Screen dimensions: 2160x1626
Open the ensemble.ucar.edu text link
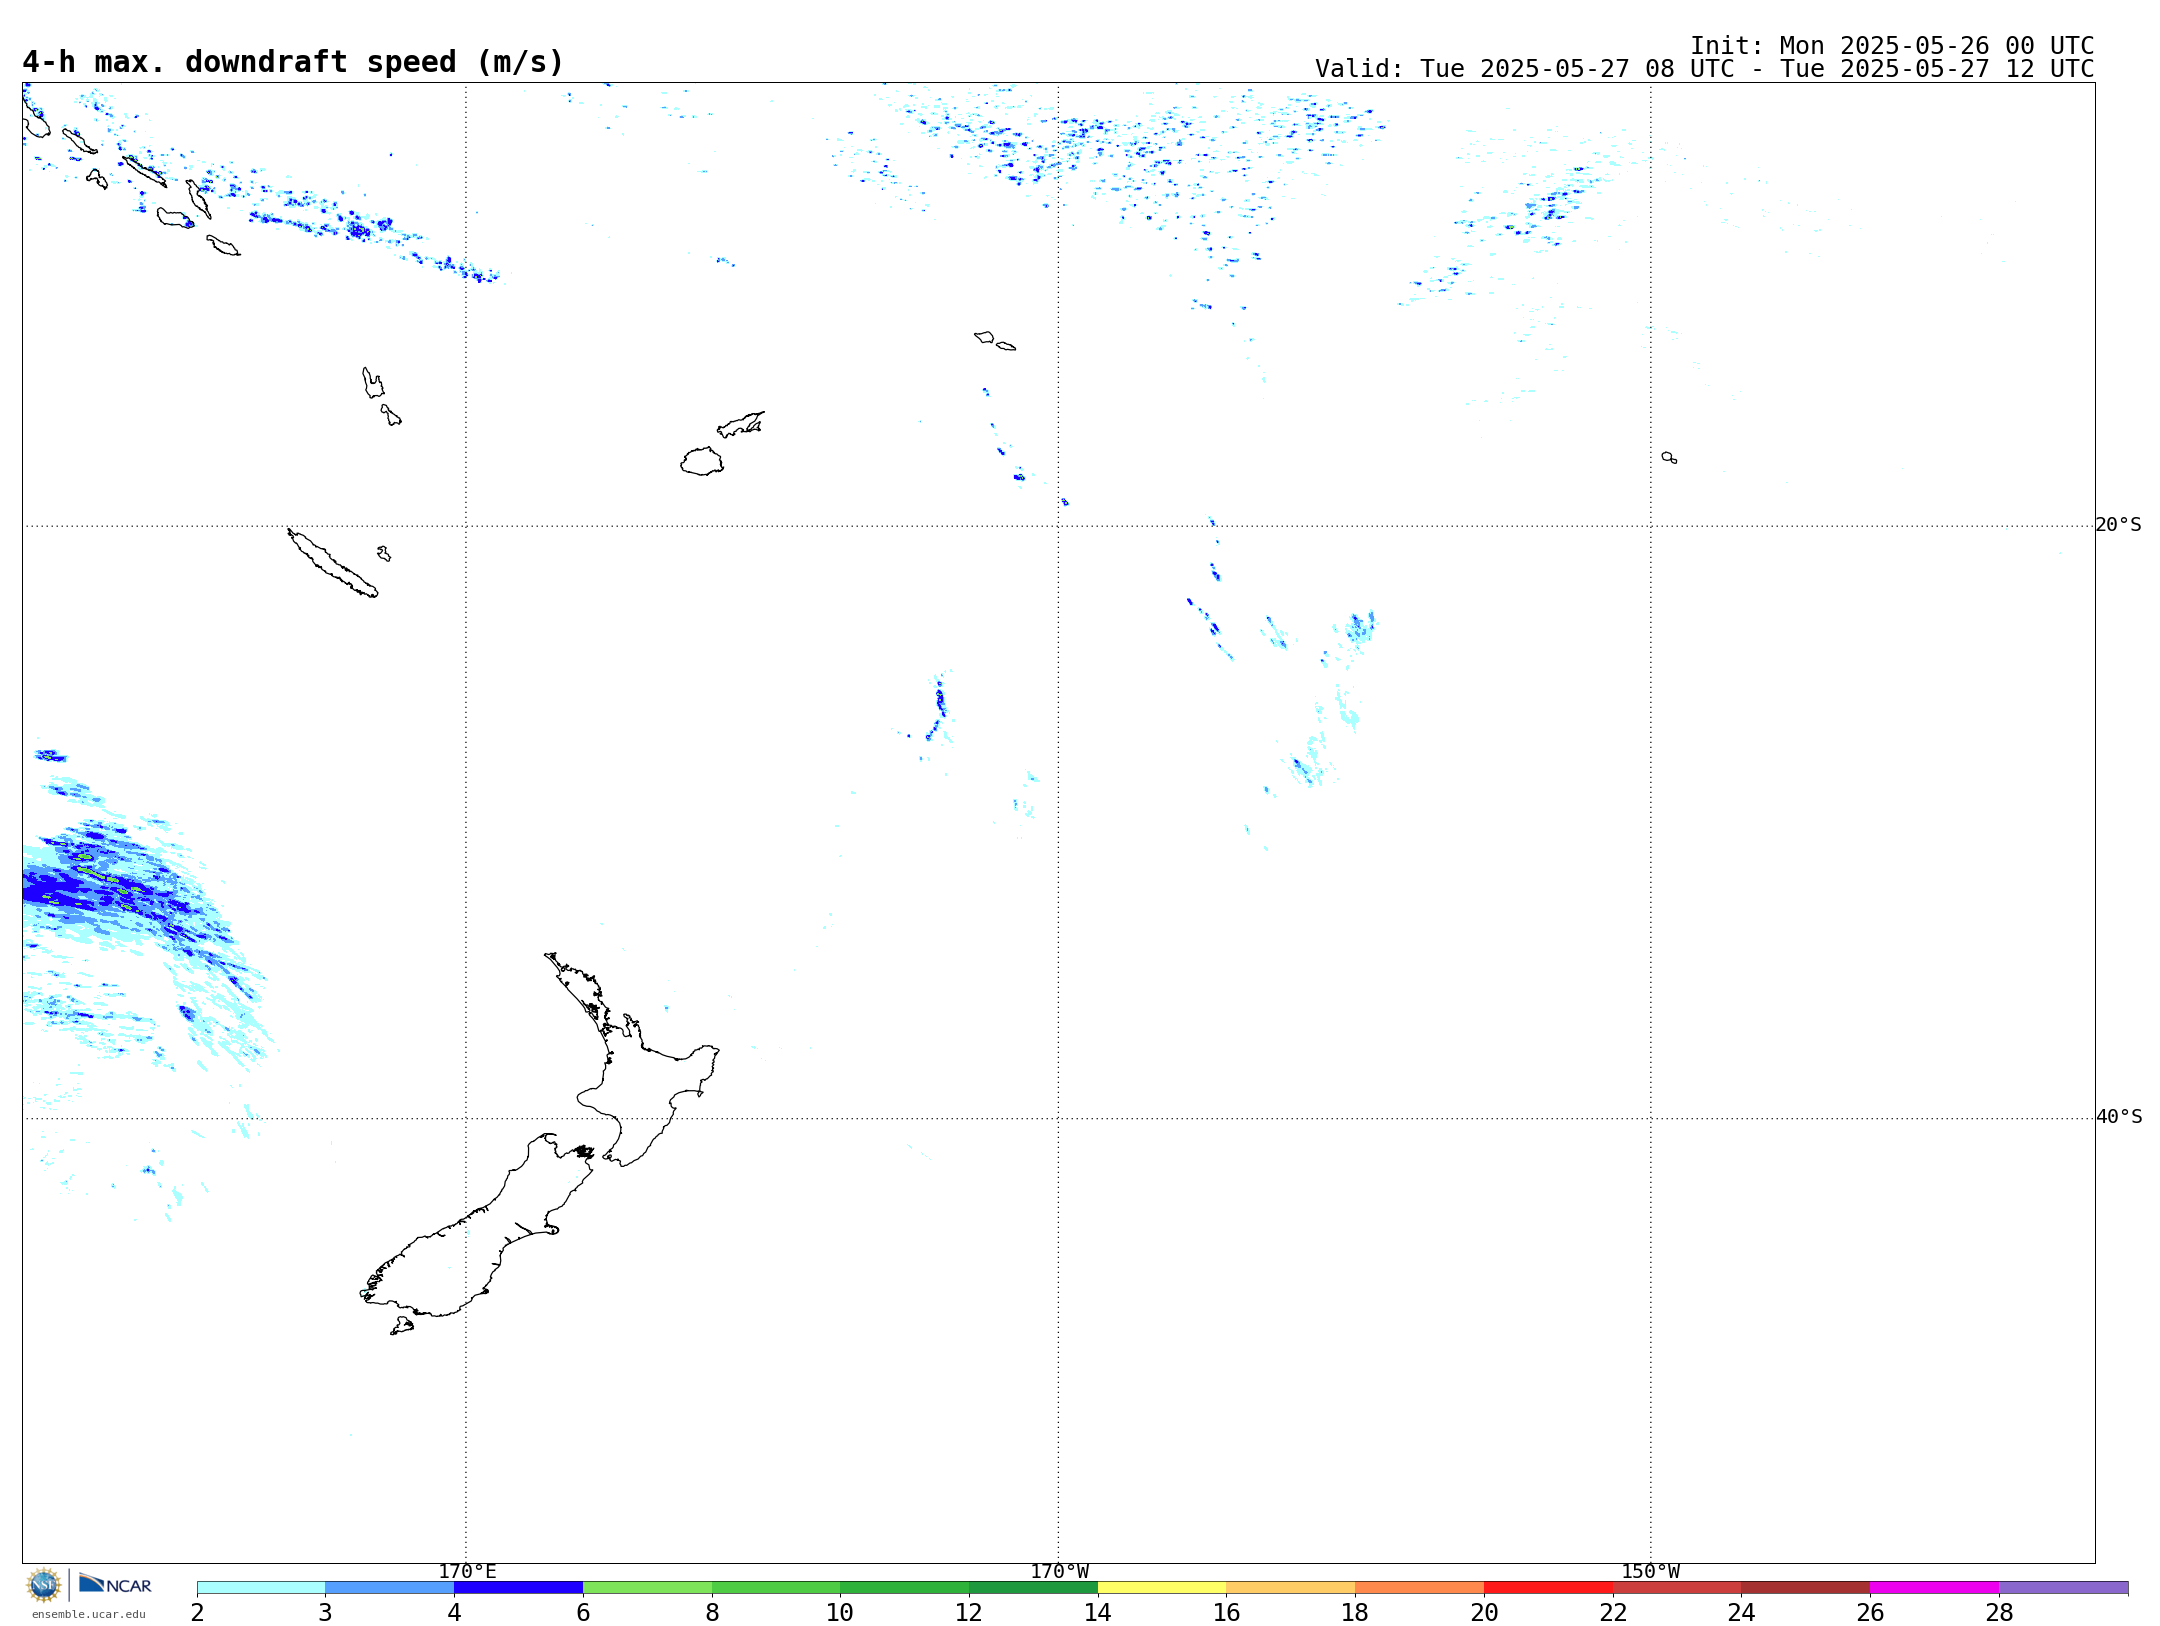click(x=89, y=1614)
